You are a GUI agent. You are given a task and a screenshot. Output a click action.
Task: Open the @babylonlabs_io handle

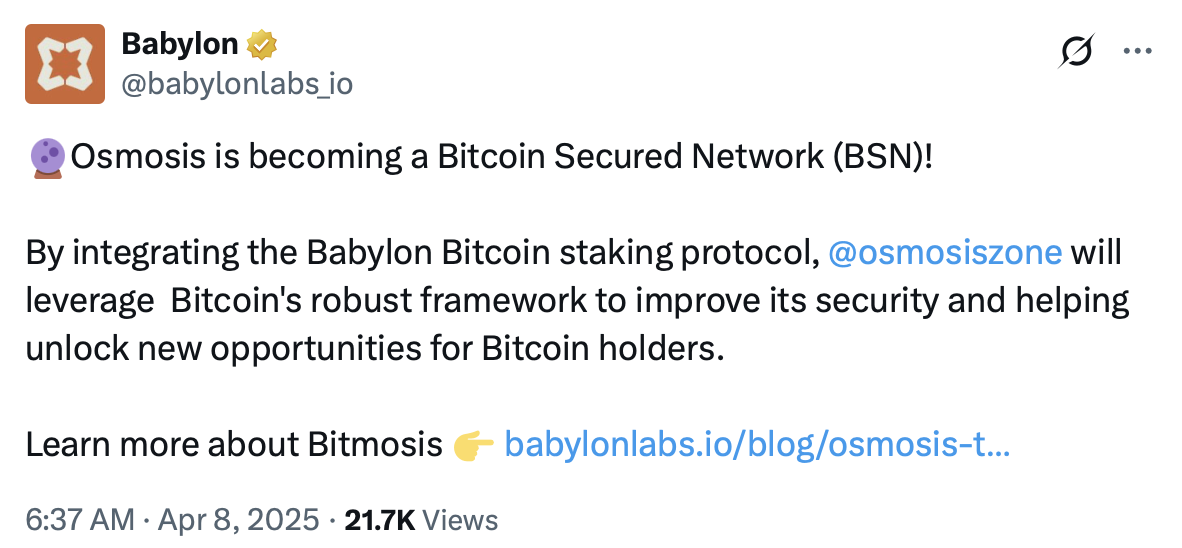[x=237, y=84]
